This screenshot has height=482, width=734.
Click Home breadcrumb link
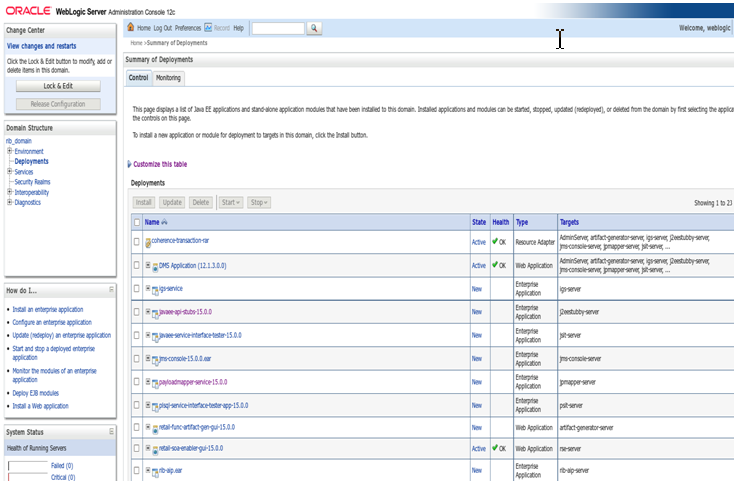[x=136, y=43]
